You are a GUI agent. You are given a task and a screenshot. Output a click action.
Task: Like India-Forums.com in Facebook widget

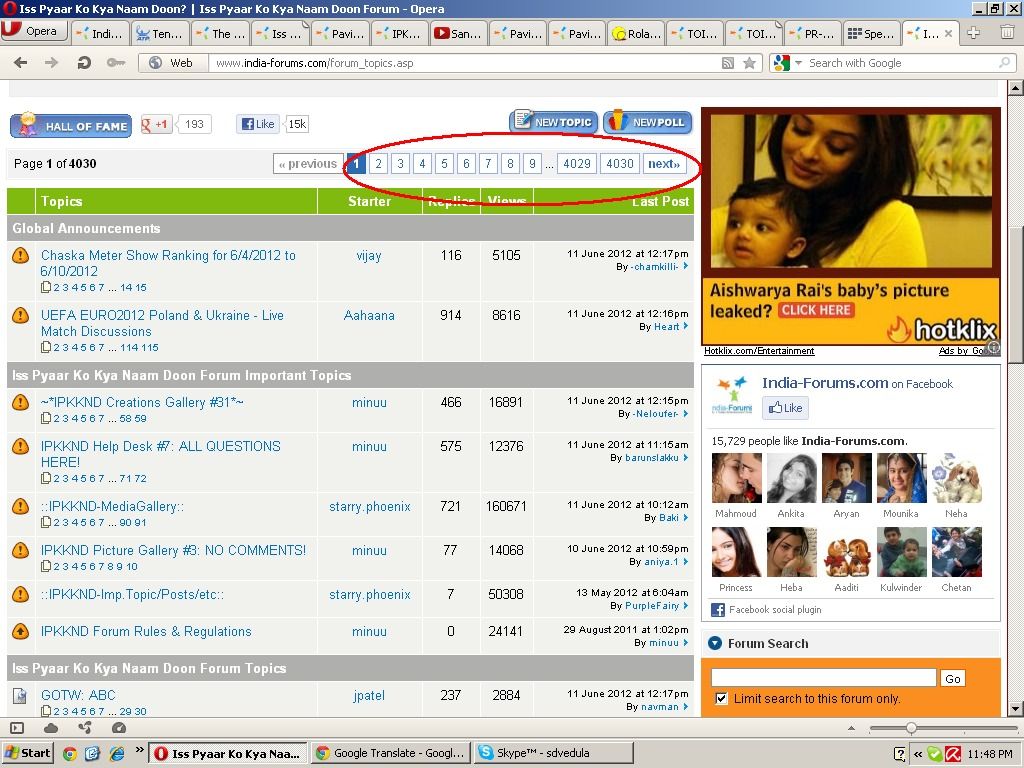point(786,408)
